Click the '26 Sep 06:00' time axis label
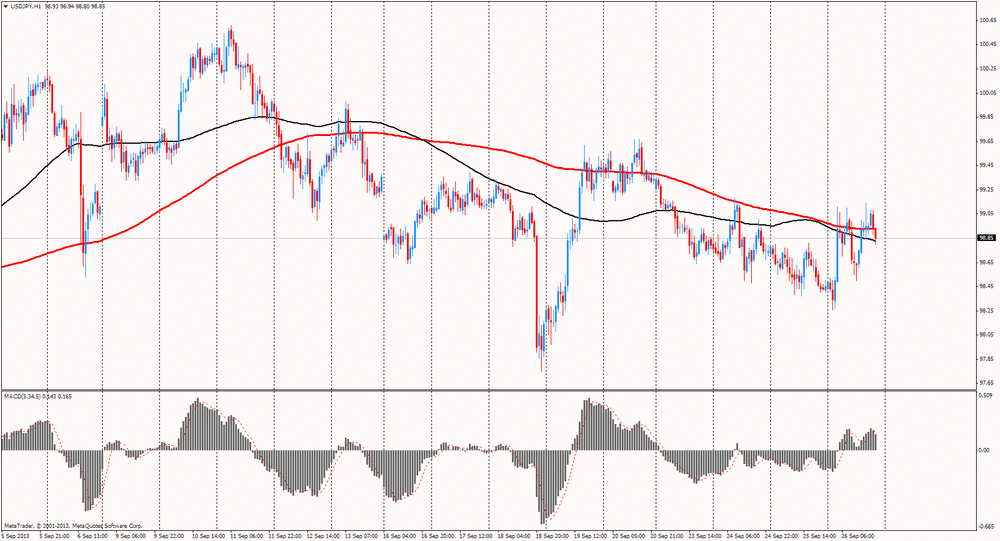 (858, 536)
